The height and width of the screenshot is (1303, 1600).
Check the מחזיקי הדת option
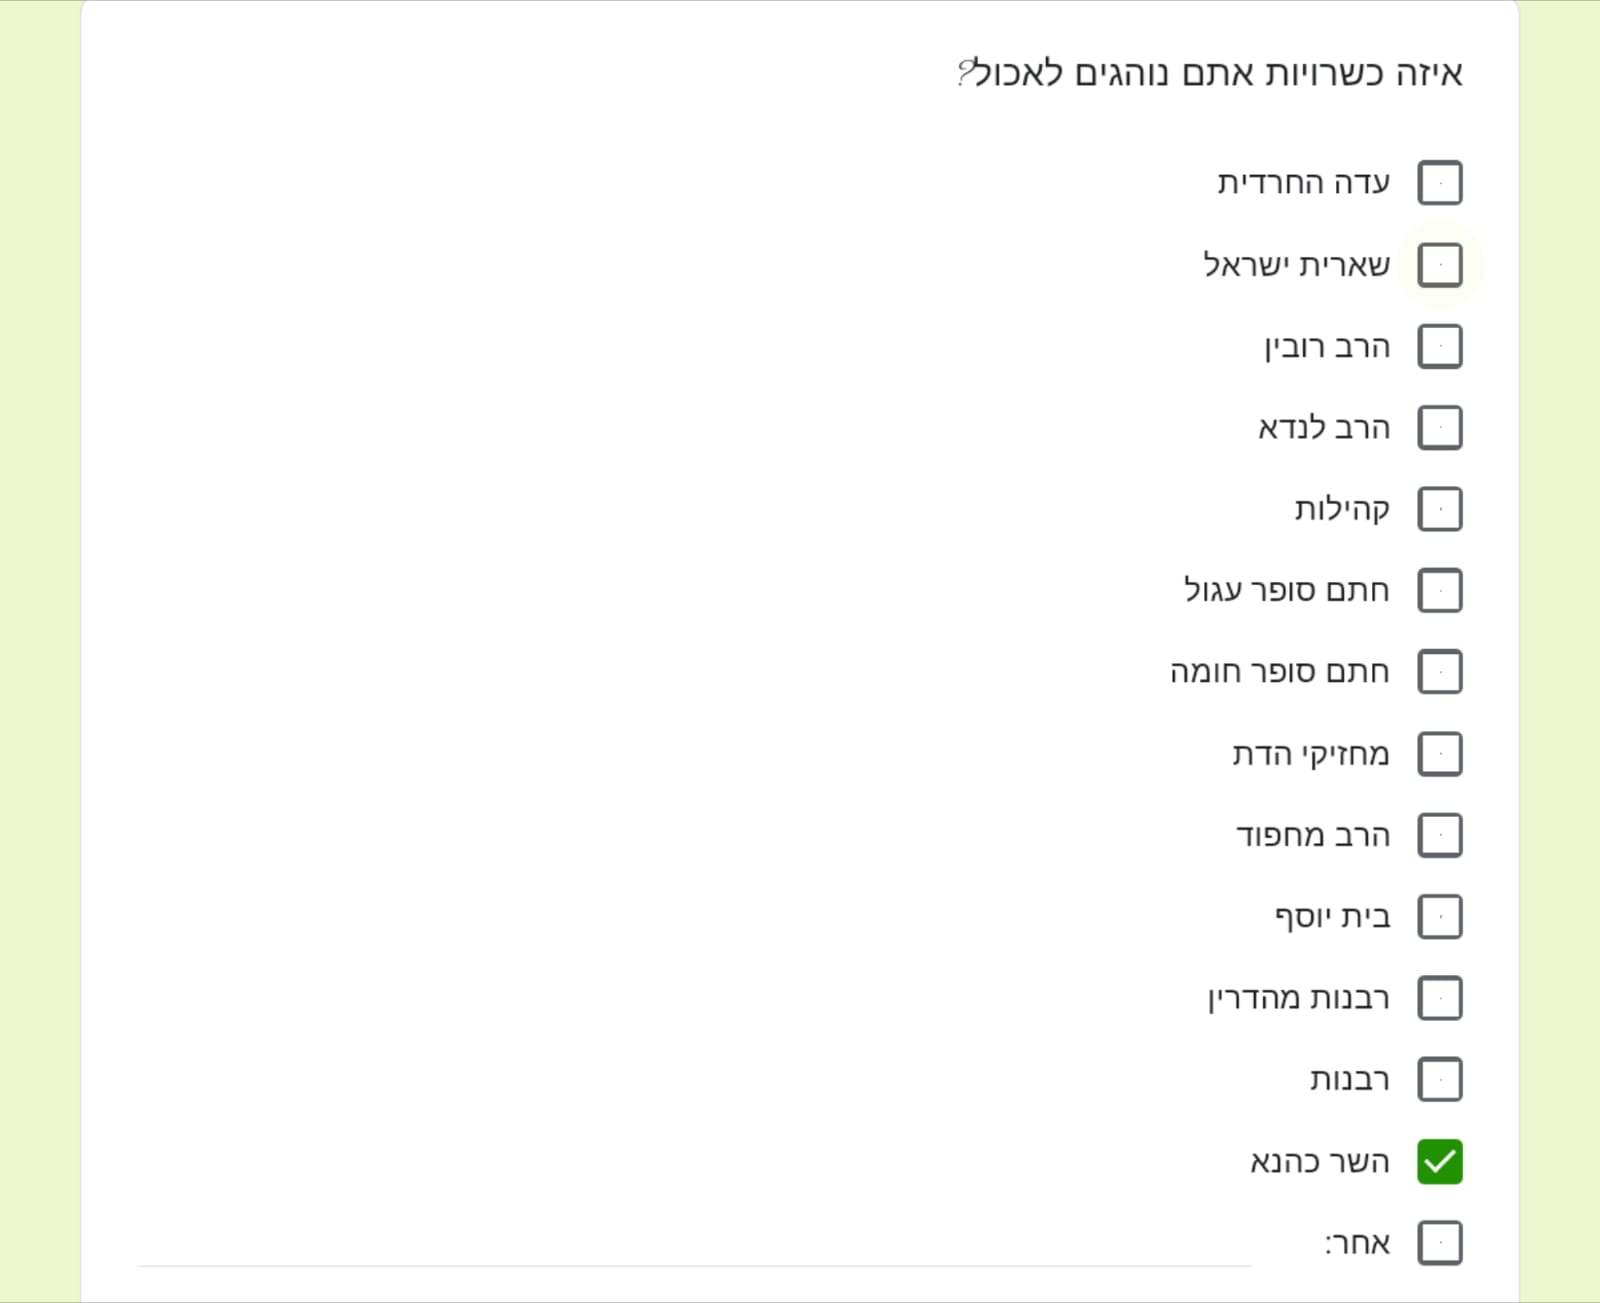coord(1439,754)
